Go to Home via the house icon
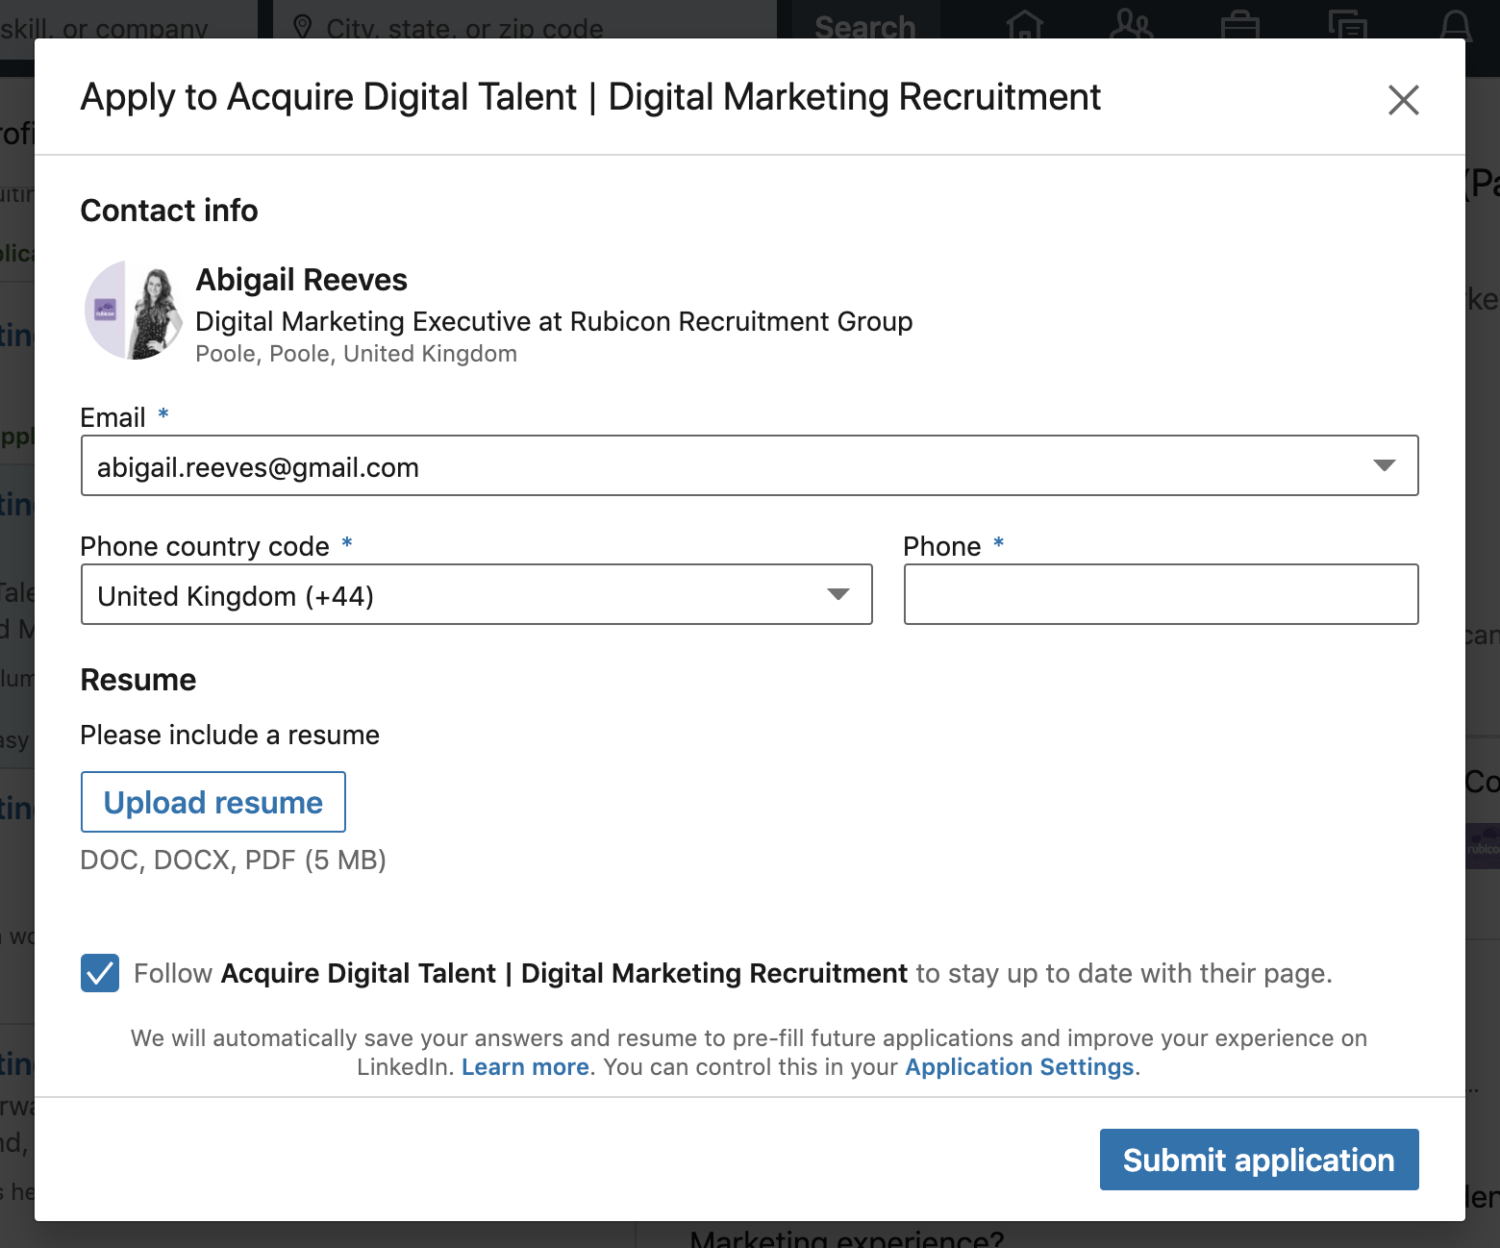The width and height of the screenshot is (1500, 1248). (1025, 24)
